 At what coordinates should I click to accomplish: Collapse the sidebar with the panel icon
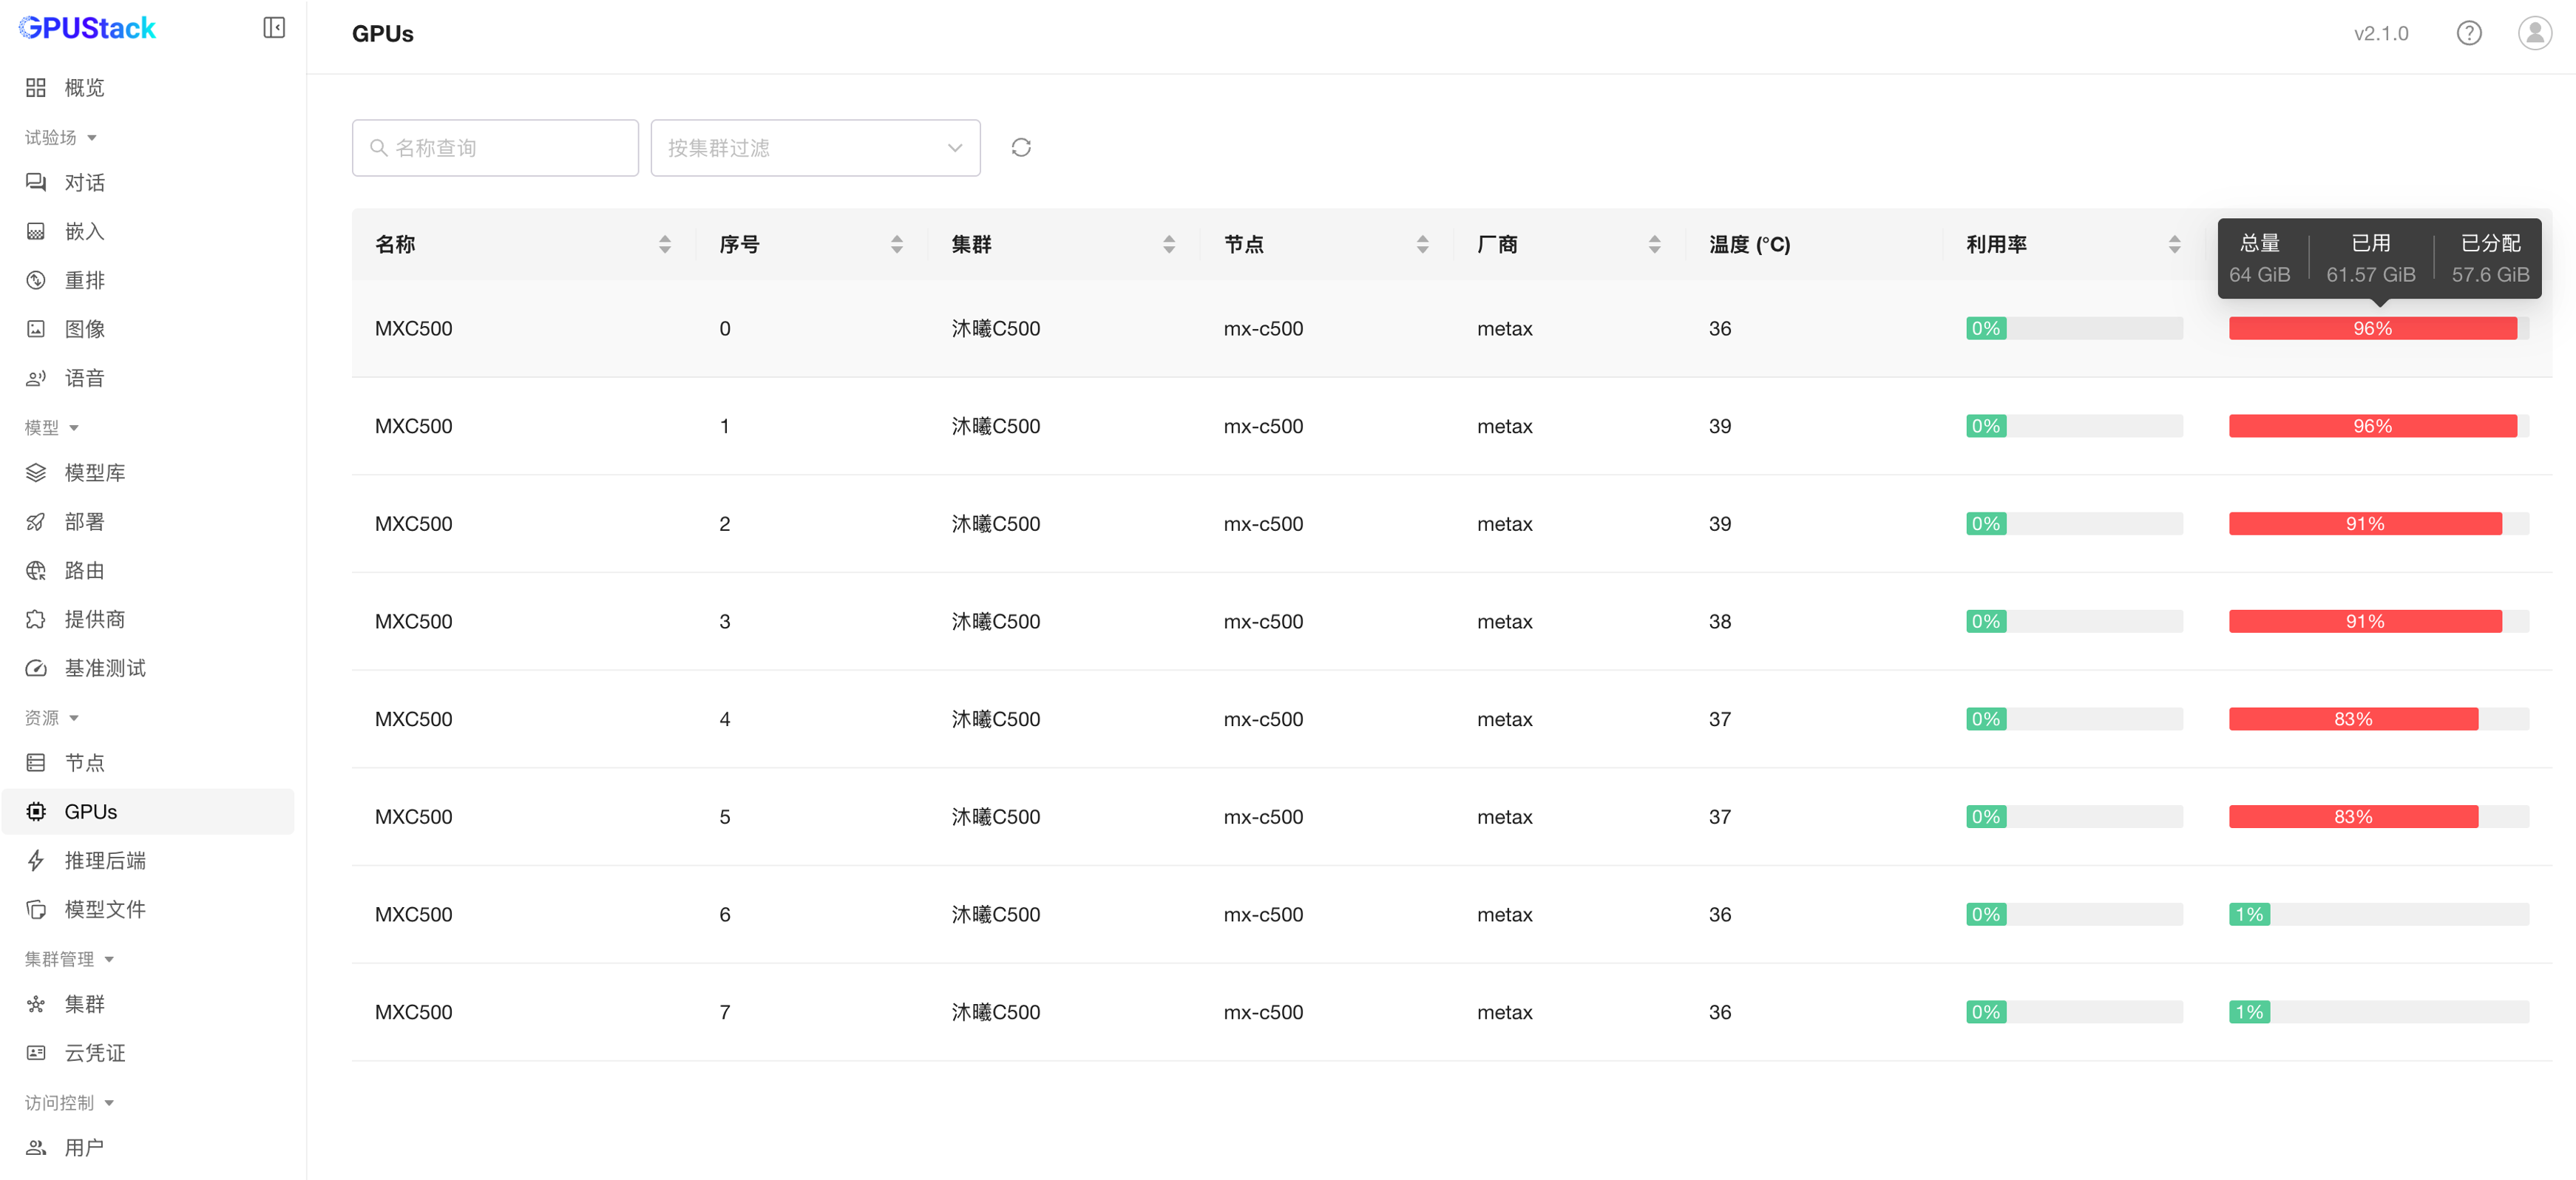click(274, 28)
